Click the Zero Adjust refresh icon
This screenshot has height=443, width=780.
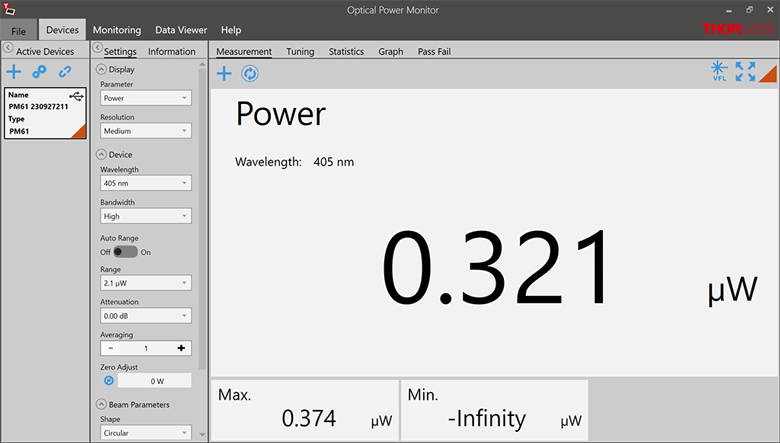[109, 381]
